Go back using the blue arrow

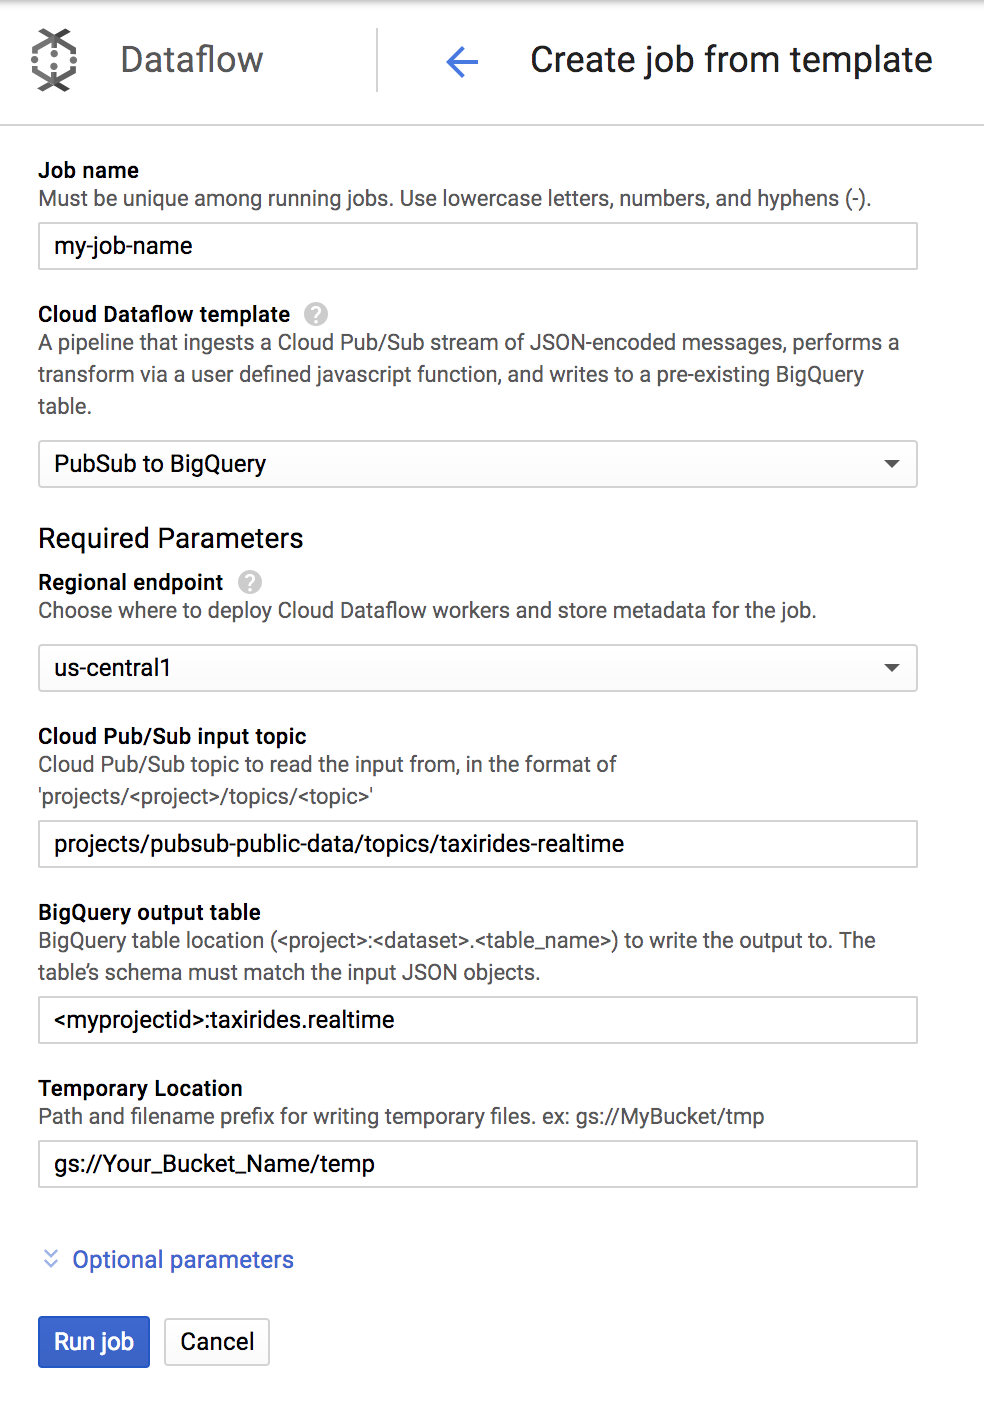(462, 62)
